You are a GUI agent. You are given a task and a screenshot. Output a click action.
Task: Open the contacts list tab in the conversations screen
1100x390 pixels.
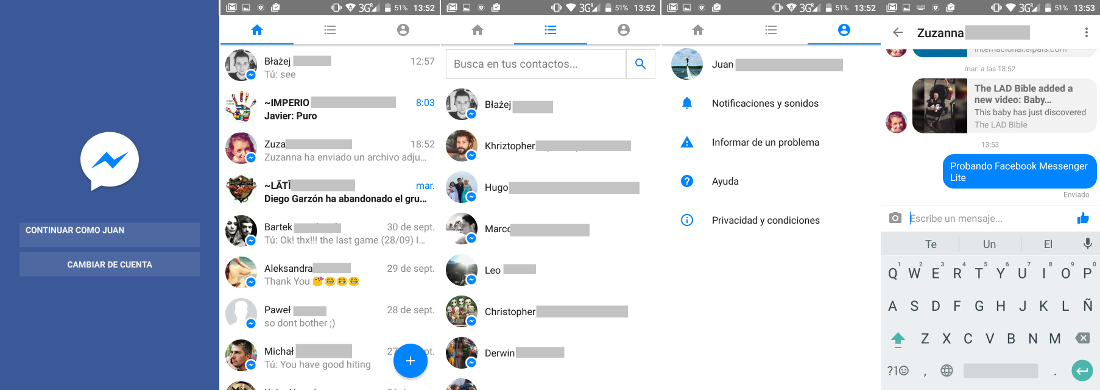(x=330, y=30)
